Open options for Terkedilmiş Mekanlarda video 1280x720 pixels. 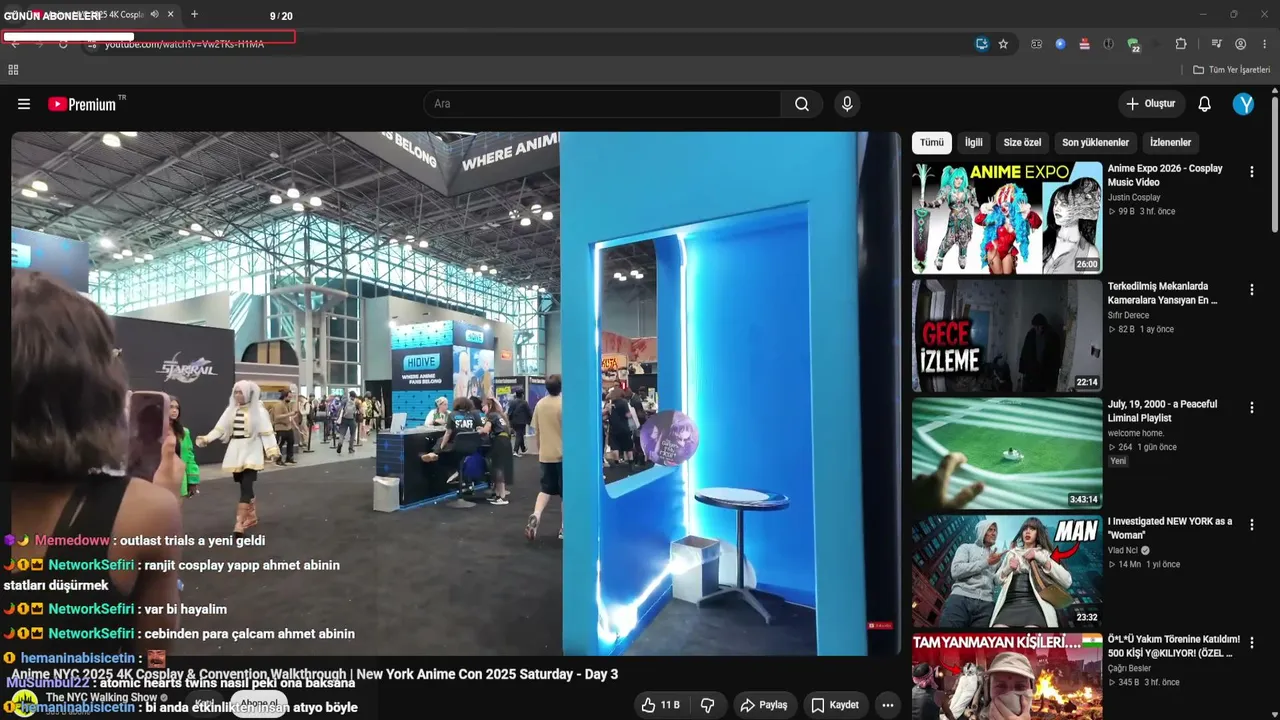(1251, 290)
